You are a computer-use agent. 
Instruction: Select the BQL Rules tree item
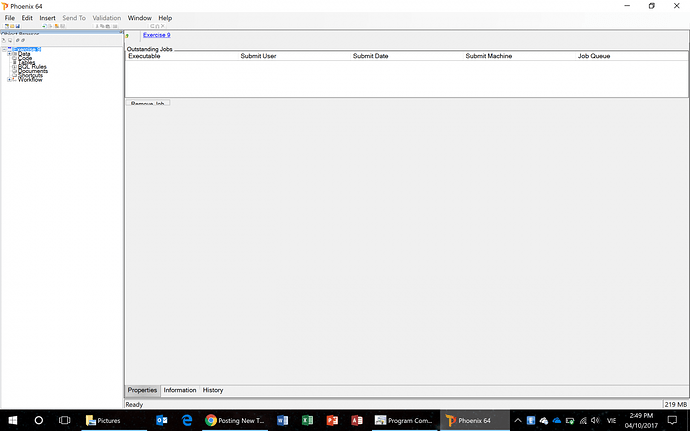[x=32, y=67]
